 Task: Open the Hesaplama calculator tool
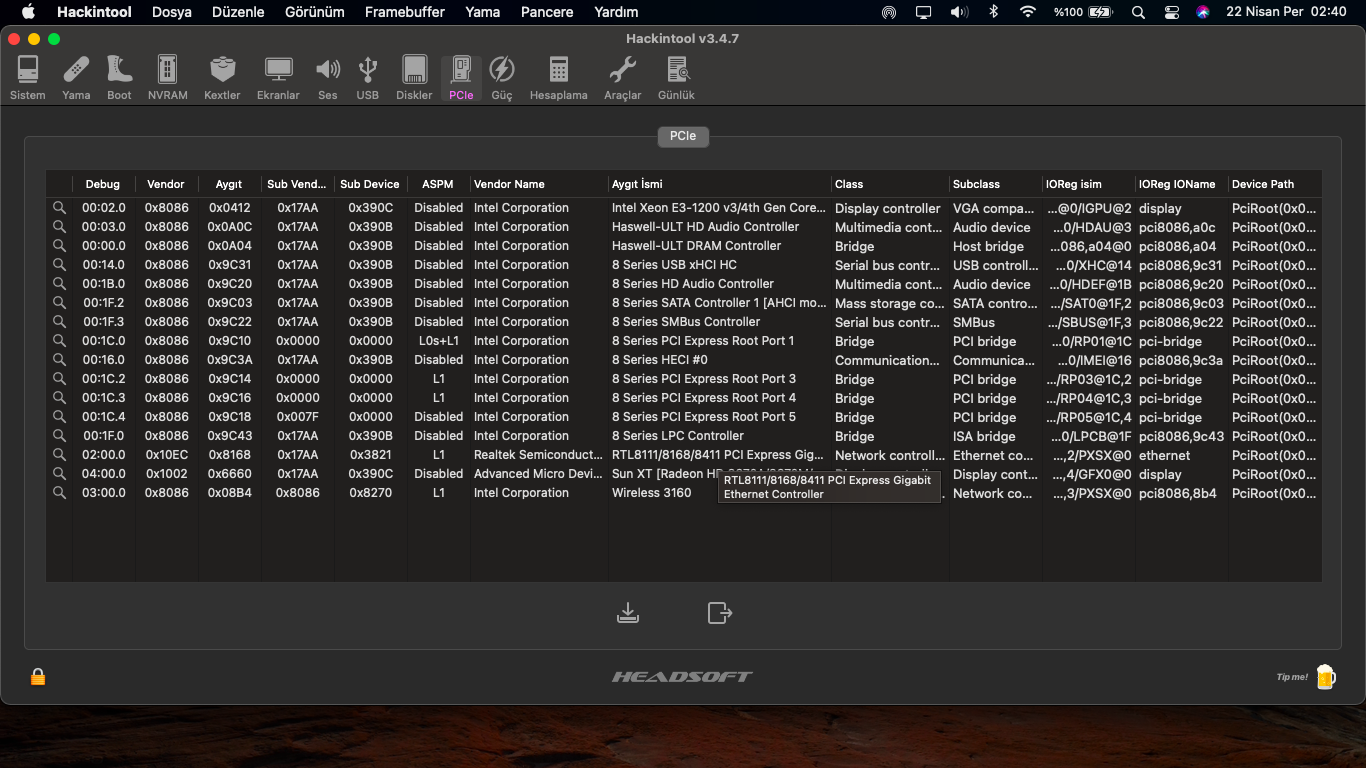pos(558,78)
